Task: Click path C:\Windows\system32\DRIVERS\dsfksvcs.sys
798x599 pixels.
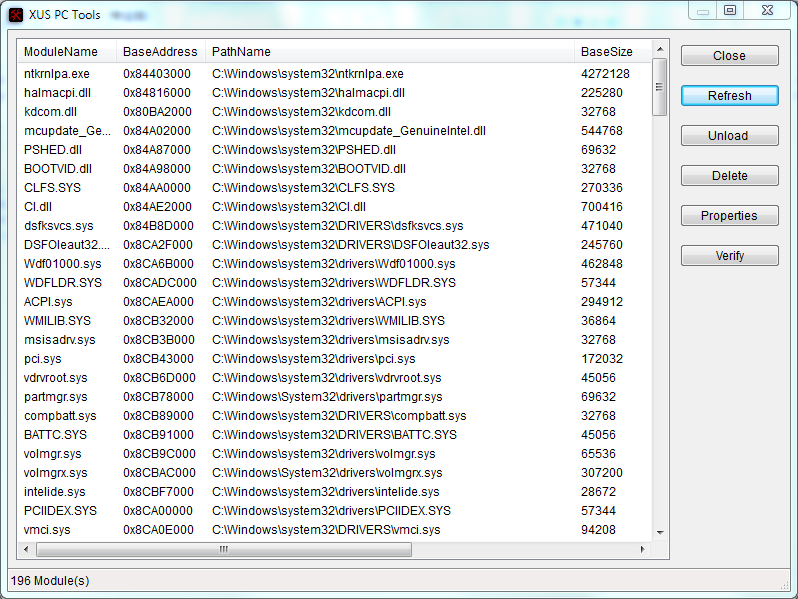Action: 337,226
